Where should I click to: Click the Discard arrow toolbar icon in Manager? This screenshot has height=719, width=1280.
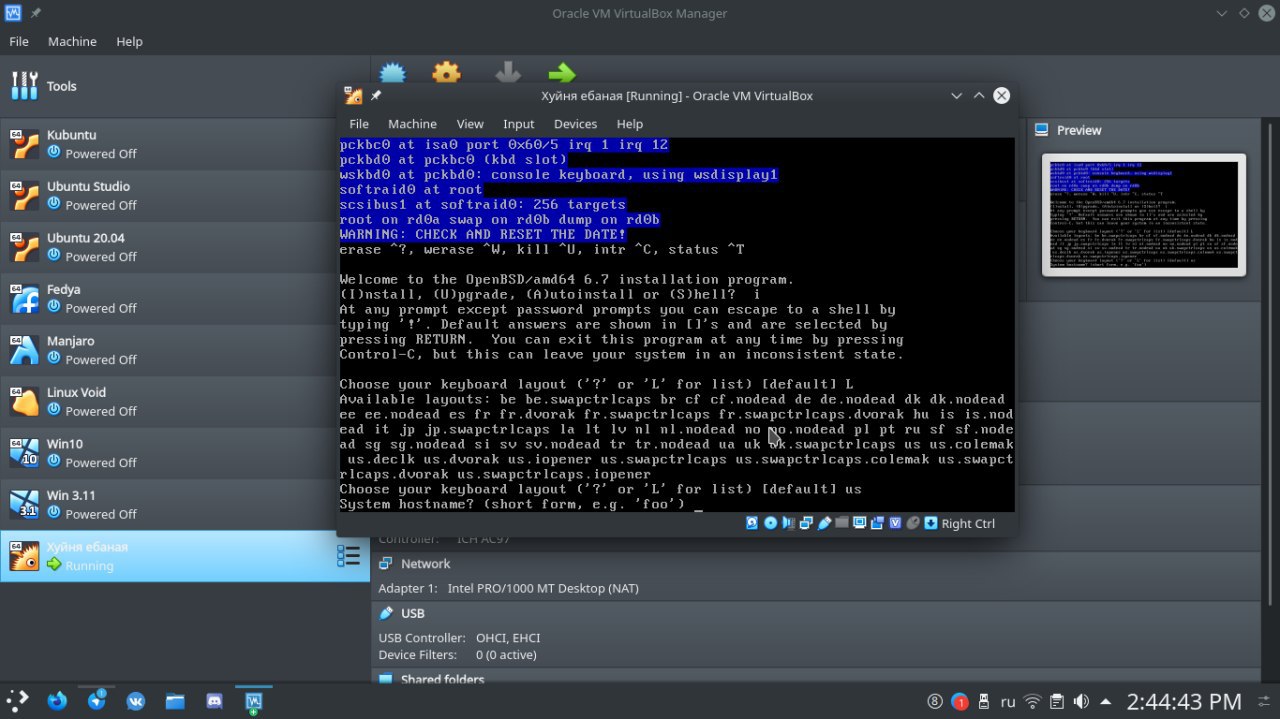point(508,73)
